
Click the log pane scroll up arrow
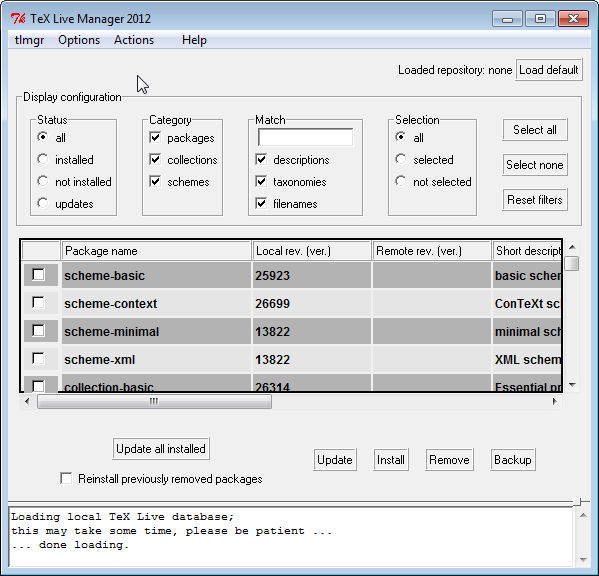pos(583,516)
